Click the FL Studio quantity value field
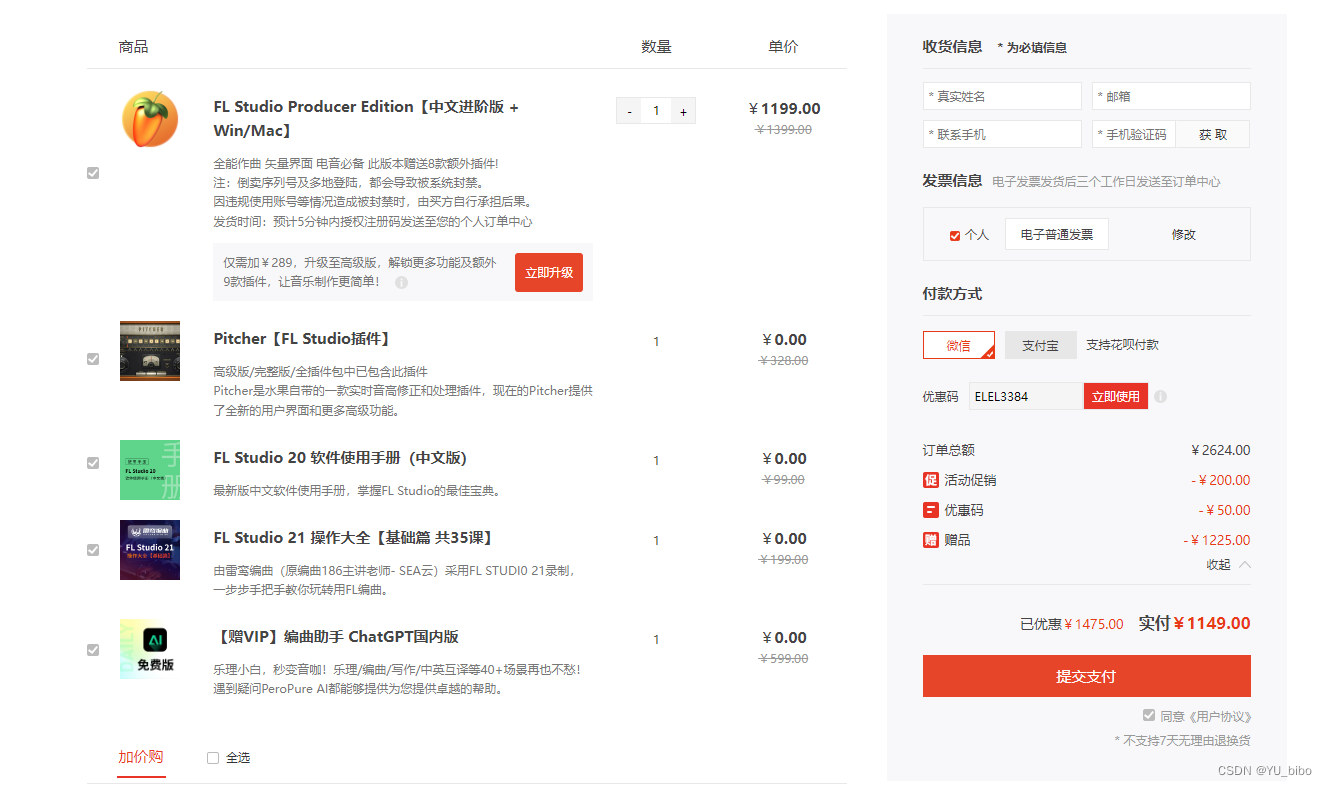The width and height of the screenshot is (1327, 786). (x=656, y=111)
